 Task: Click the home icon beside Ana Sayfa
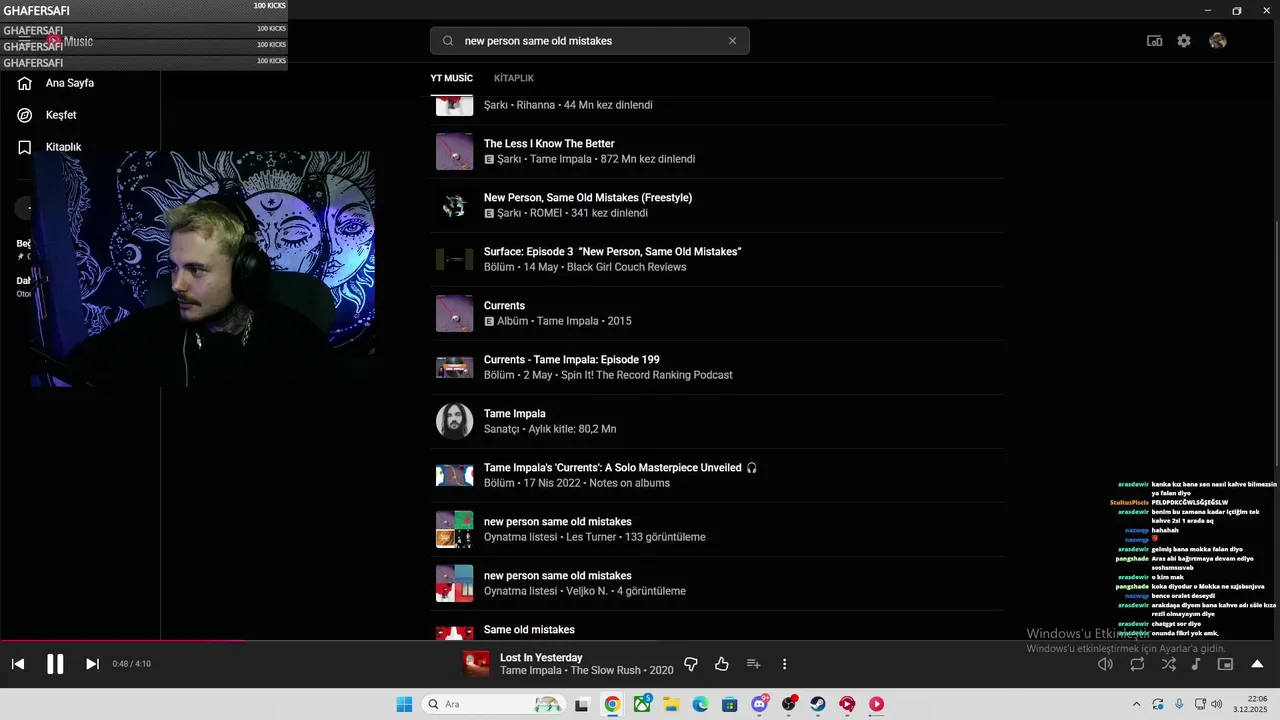(x=25, y=83)
